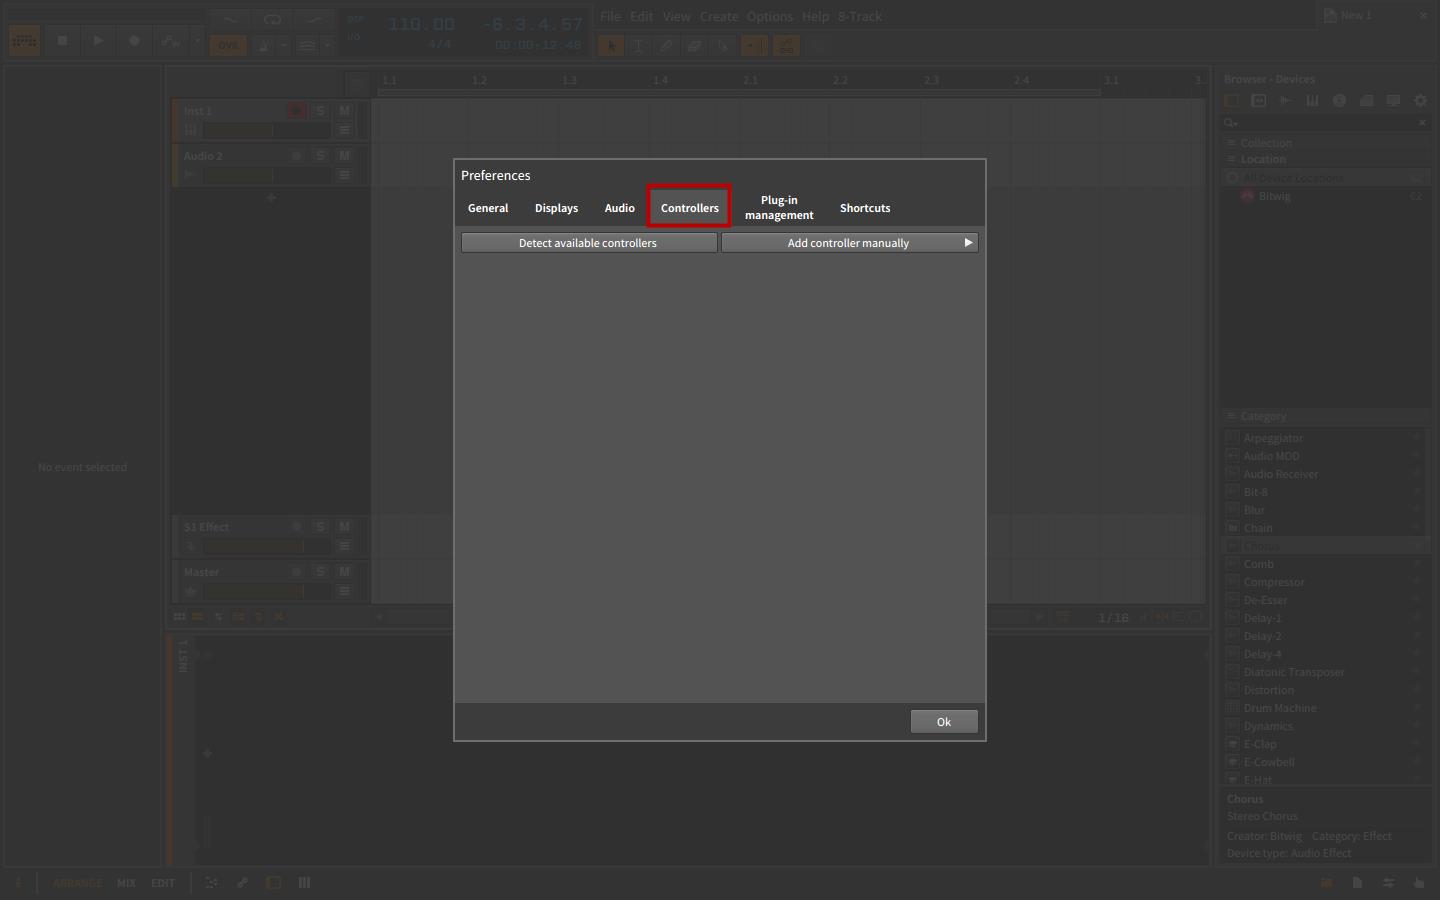Click the tempo value 110.00
The height and width of the screenshot is (900, 1440).
[x=421, y=24]
